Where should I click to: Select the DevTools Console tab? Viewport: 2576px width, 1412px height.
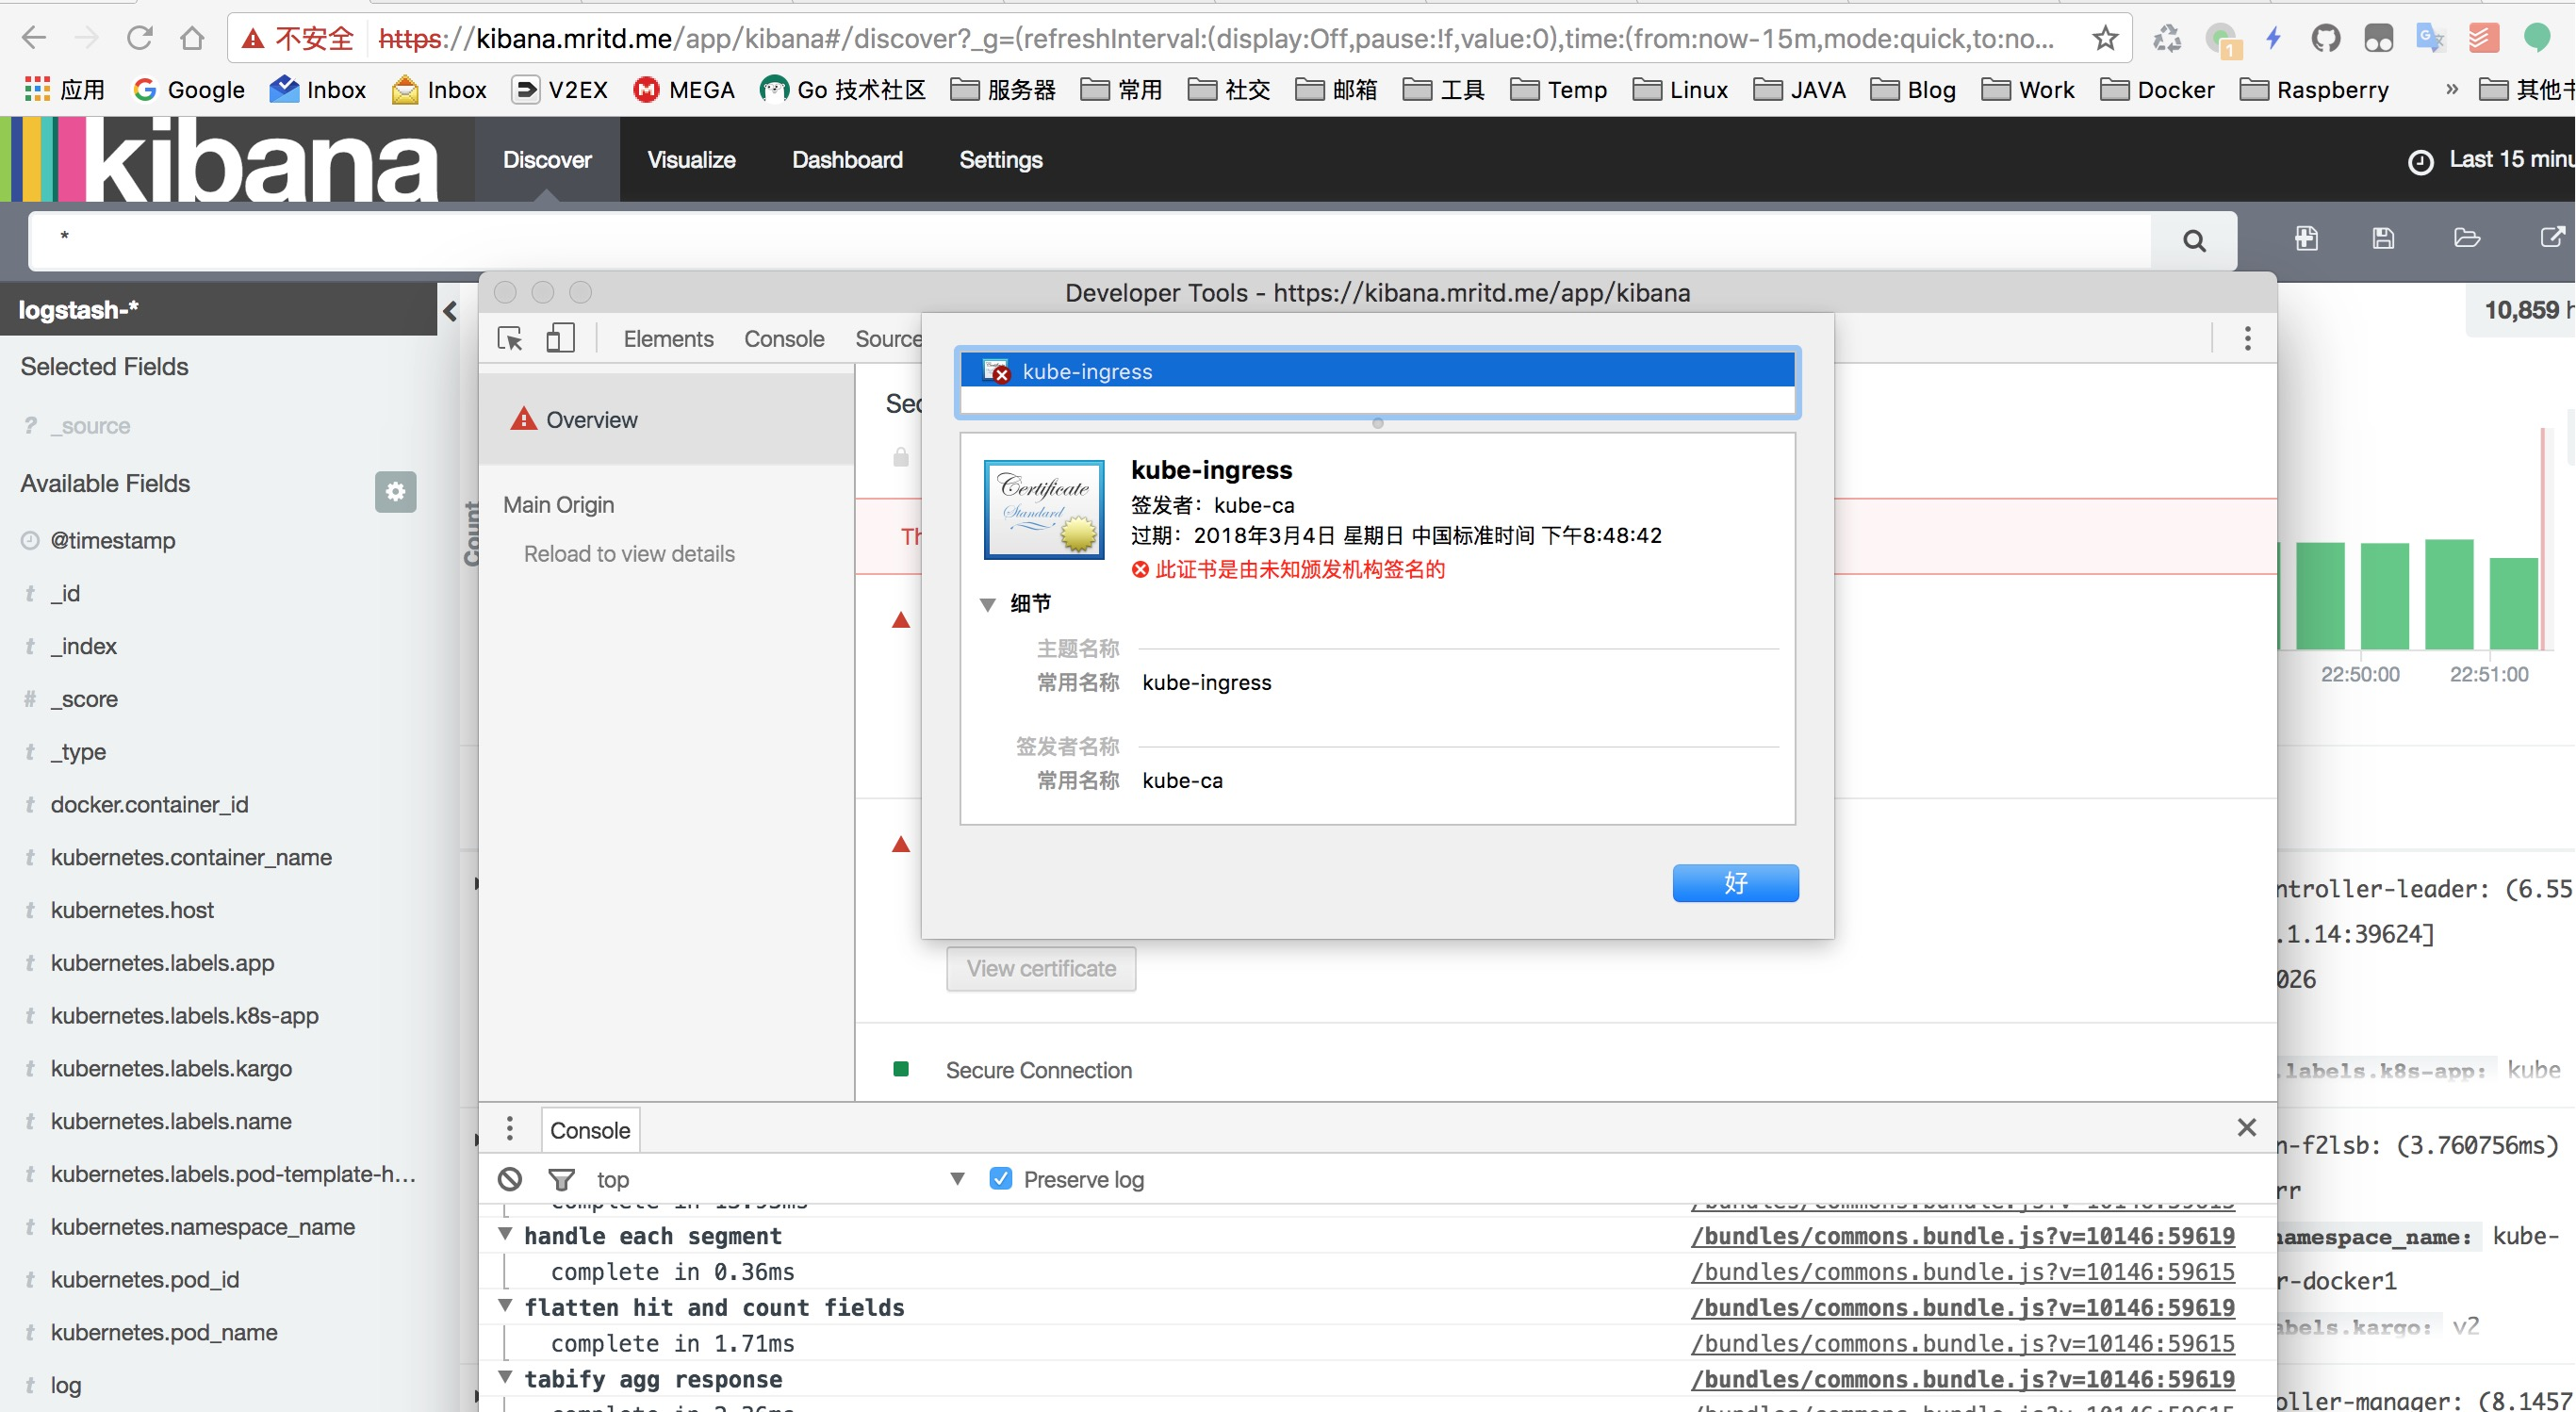[783, 339]
